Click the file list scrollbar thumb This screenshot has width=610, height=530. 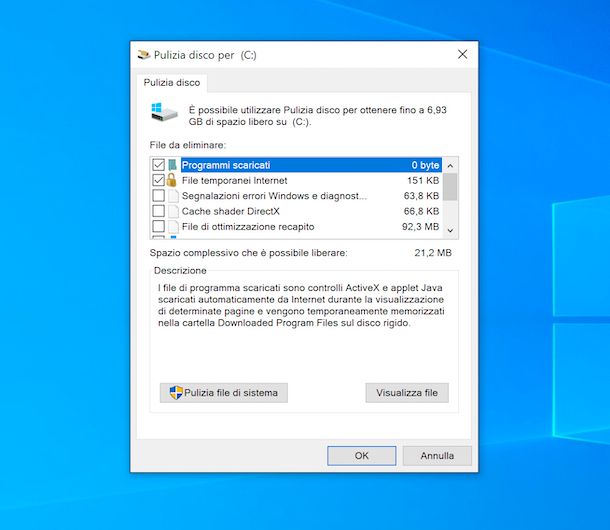coord(450,187)
